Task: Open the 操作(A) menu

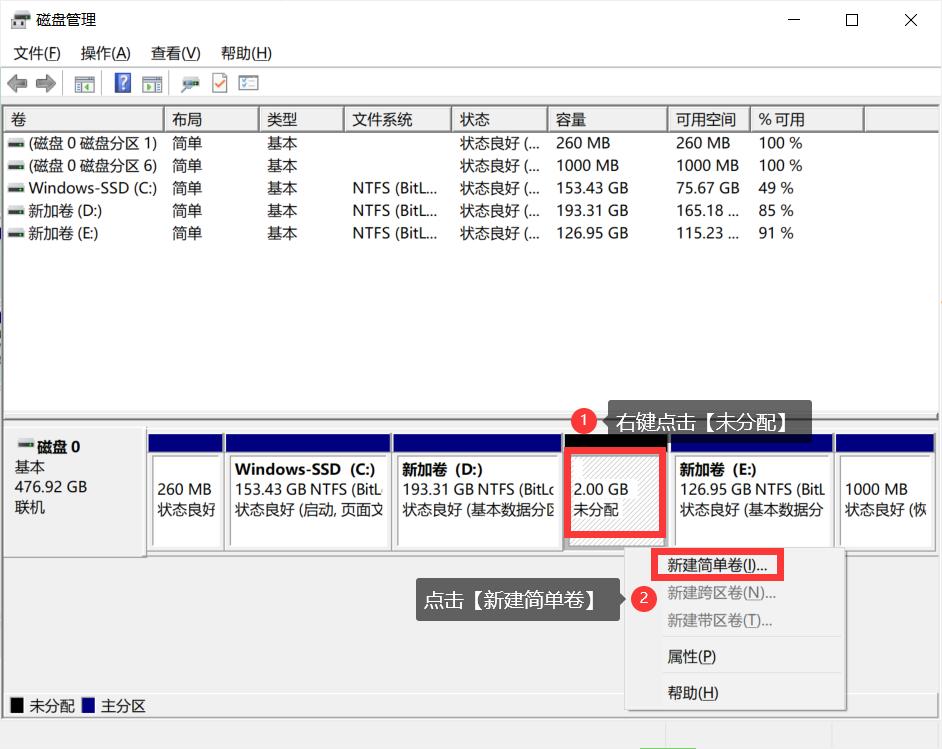Action: point(104,53)
